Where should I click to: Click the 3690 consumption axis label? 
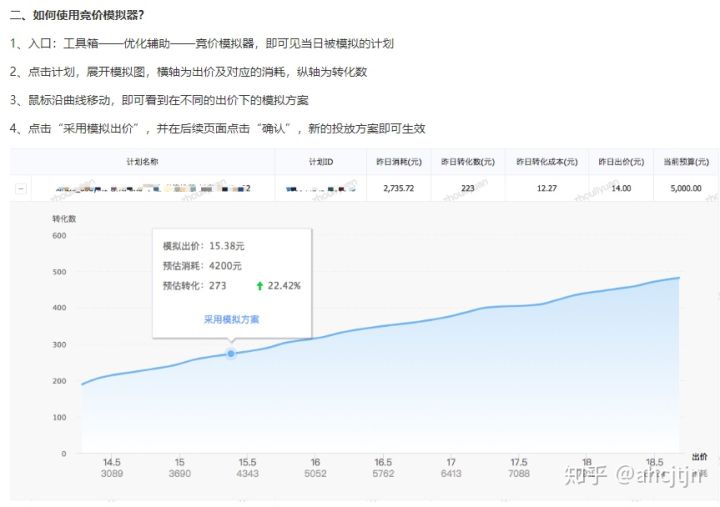pos(180,473)
